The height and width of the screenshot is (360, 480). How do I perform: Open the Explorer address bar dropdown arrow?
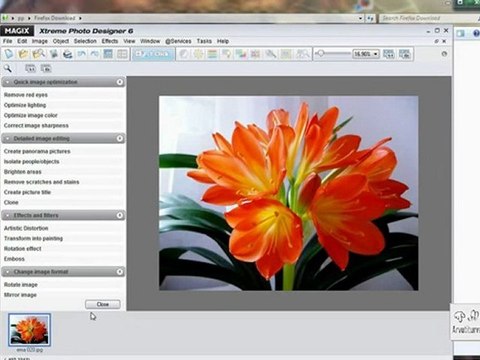tap(360, 18)
